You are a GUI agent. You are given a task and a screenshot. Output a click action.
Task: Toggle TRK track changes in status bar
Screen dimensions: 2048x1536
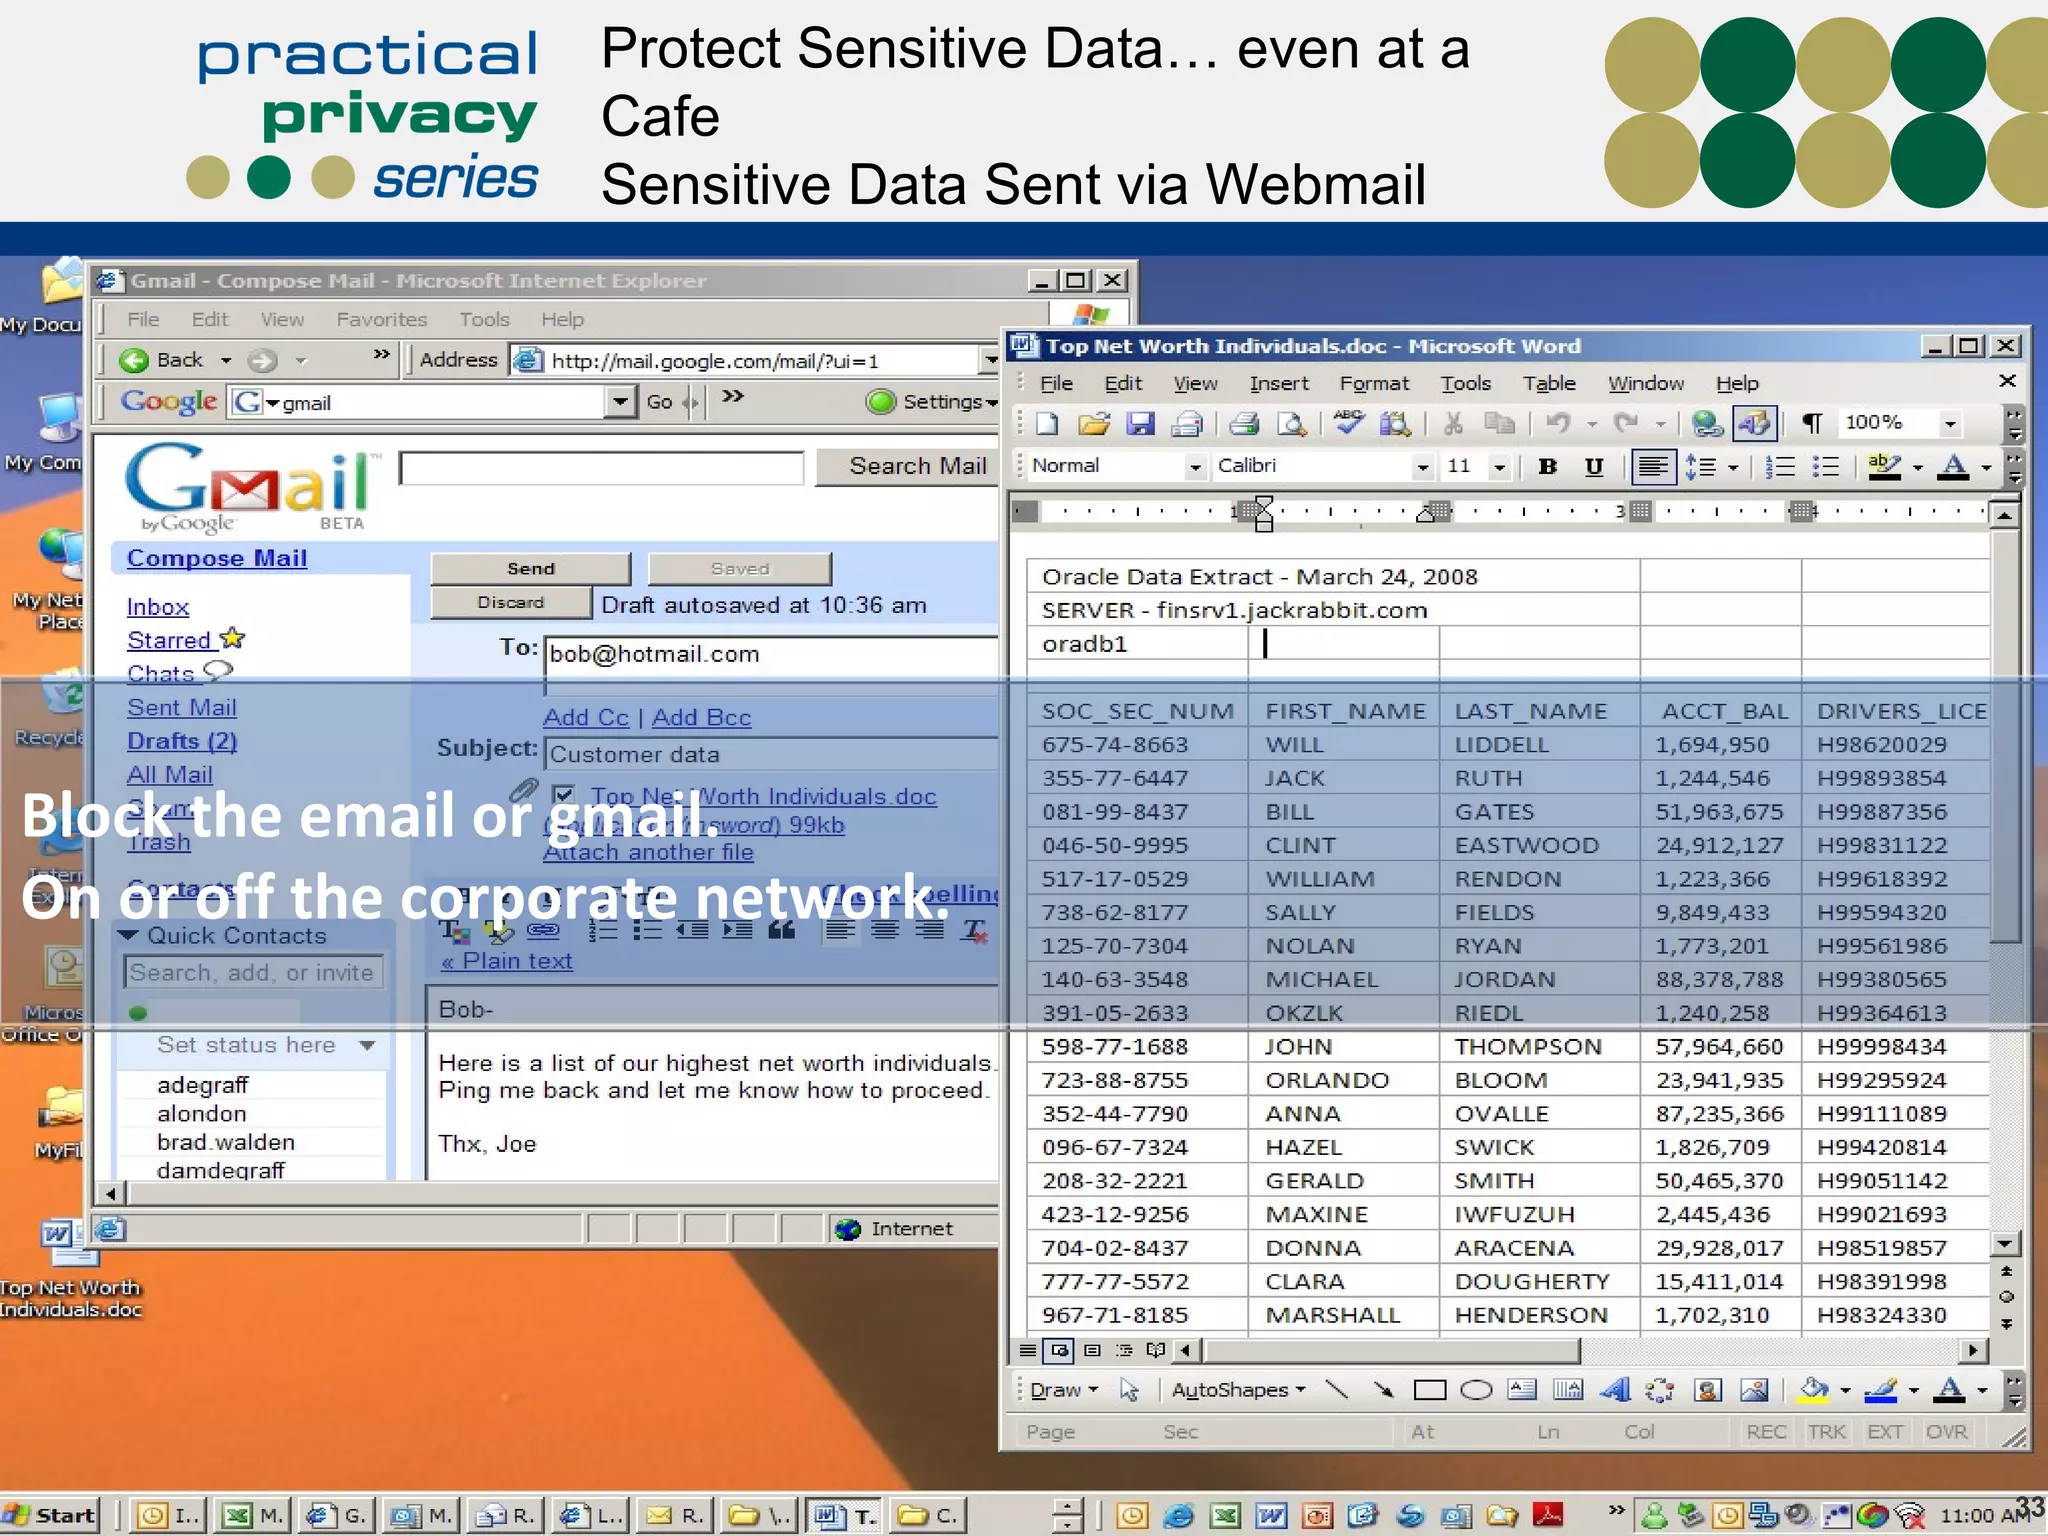pyautogui.click(x=1827, y=1432)
